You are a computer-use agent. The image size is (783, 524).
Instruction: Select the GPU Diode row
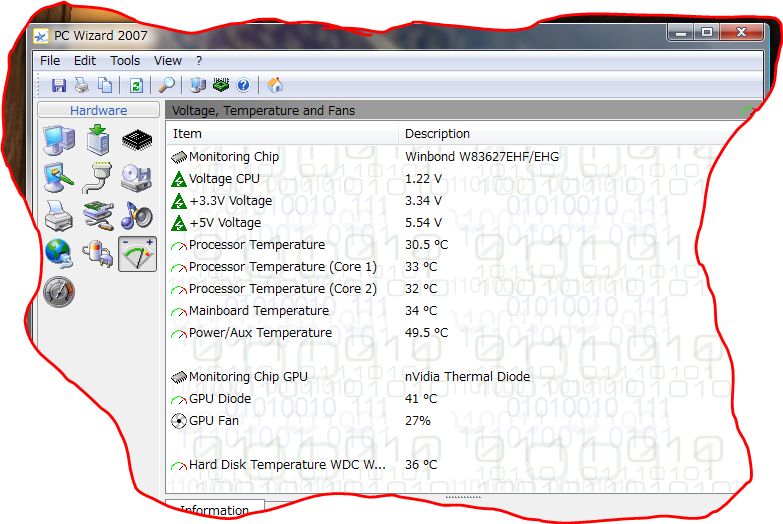coord(449,398)
